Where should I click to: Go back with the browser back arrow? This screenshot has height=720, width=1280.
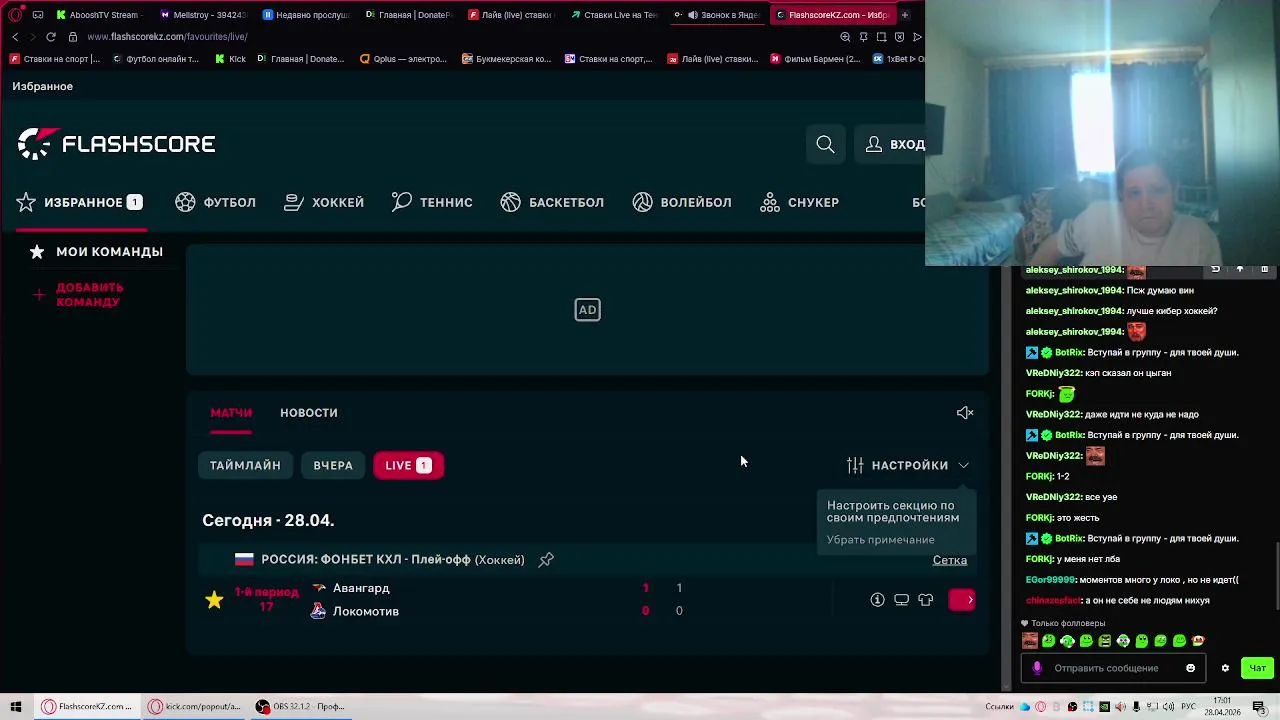(x=15, y=37)
